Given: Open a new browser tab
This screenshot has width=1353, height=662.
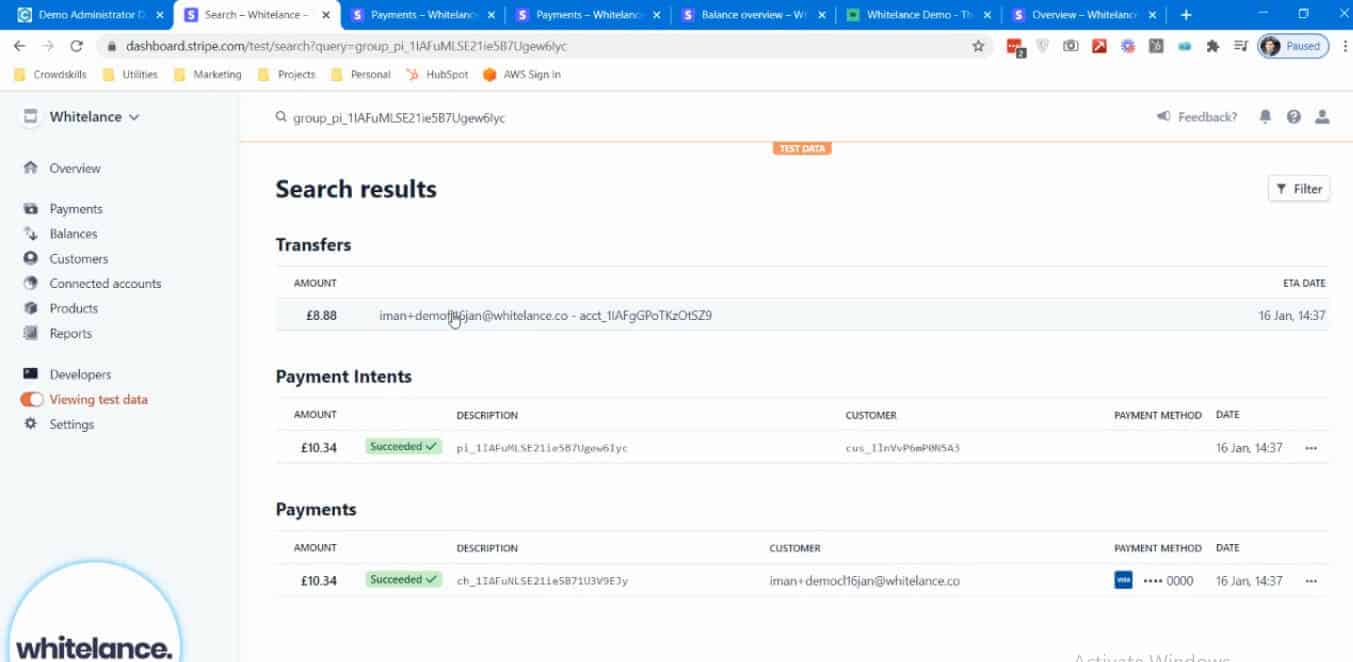Looking at the screenshot, I should click(x=1186, y=15).
